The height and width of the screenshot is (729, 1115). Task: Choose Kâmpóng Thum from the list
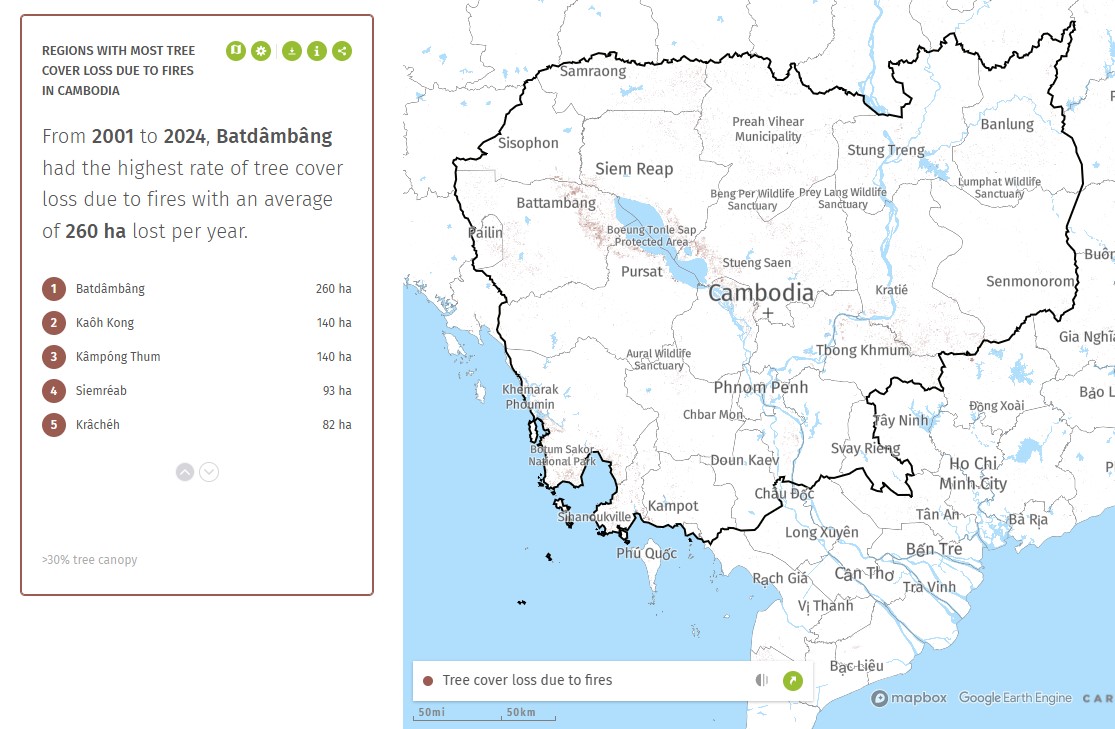[118, 357]
